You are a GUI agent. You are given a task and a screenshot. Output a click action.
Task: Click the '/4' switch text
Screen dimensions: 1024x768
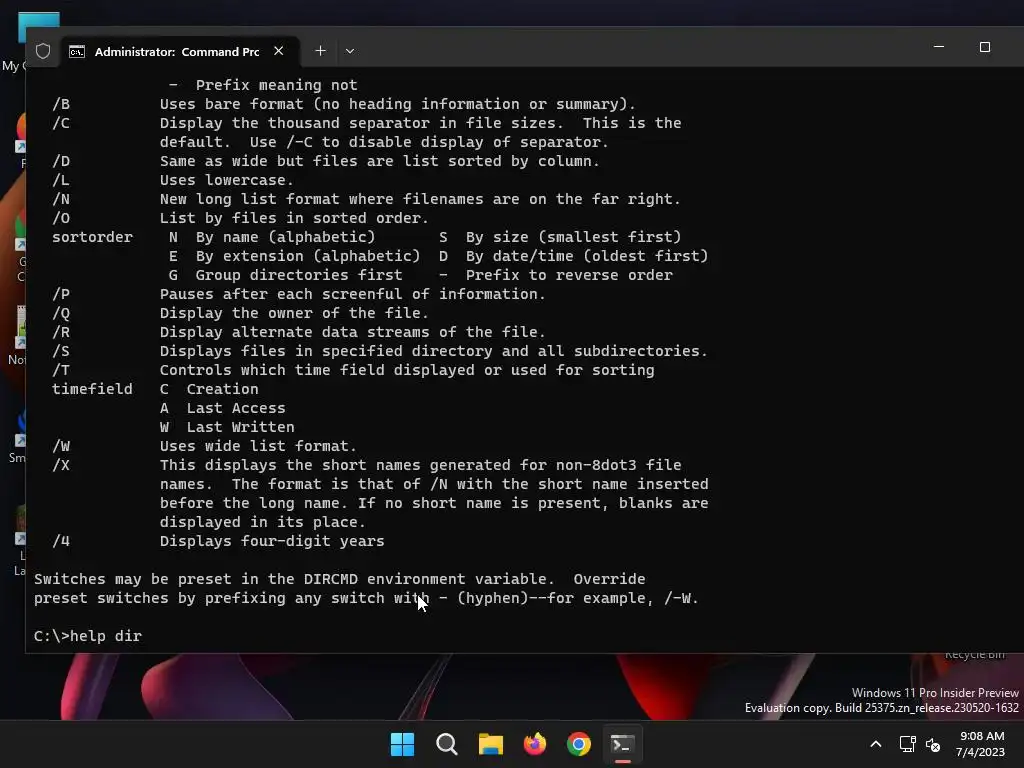click(61, 541)
